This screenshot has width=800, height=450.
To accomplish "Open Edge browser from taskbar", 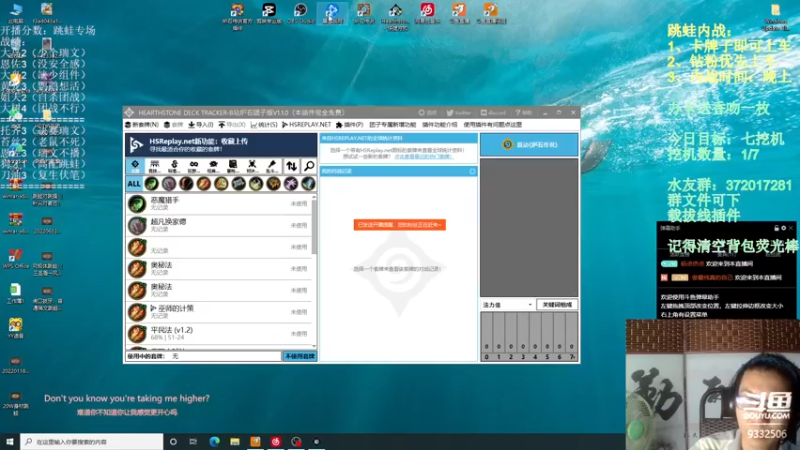I will coord(214,442).
